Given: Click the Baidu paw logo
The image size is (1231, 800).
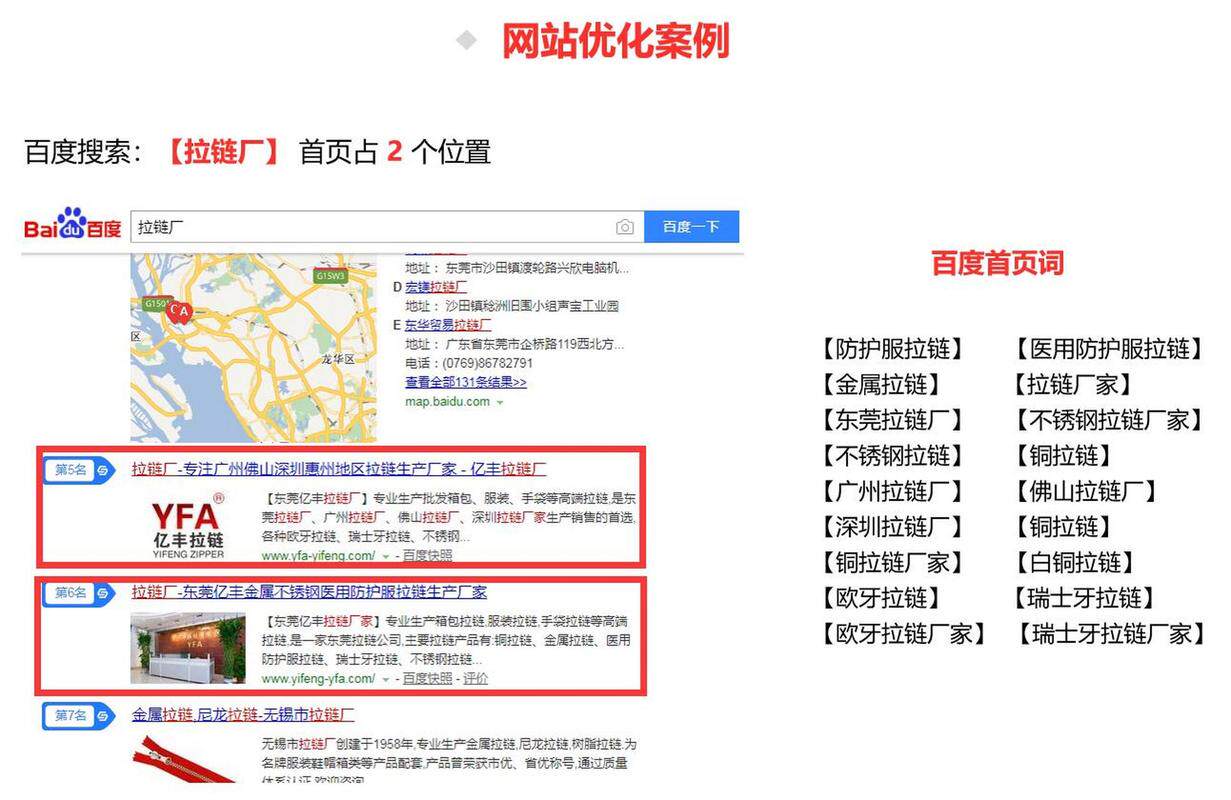Looking at the screenshot, I should [x=73, y=225].
